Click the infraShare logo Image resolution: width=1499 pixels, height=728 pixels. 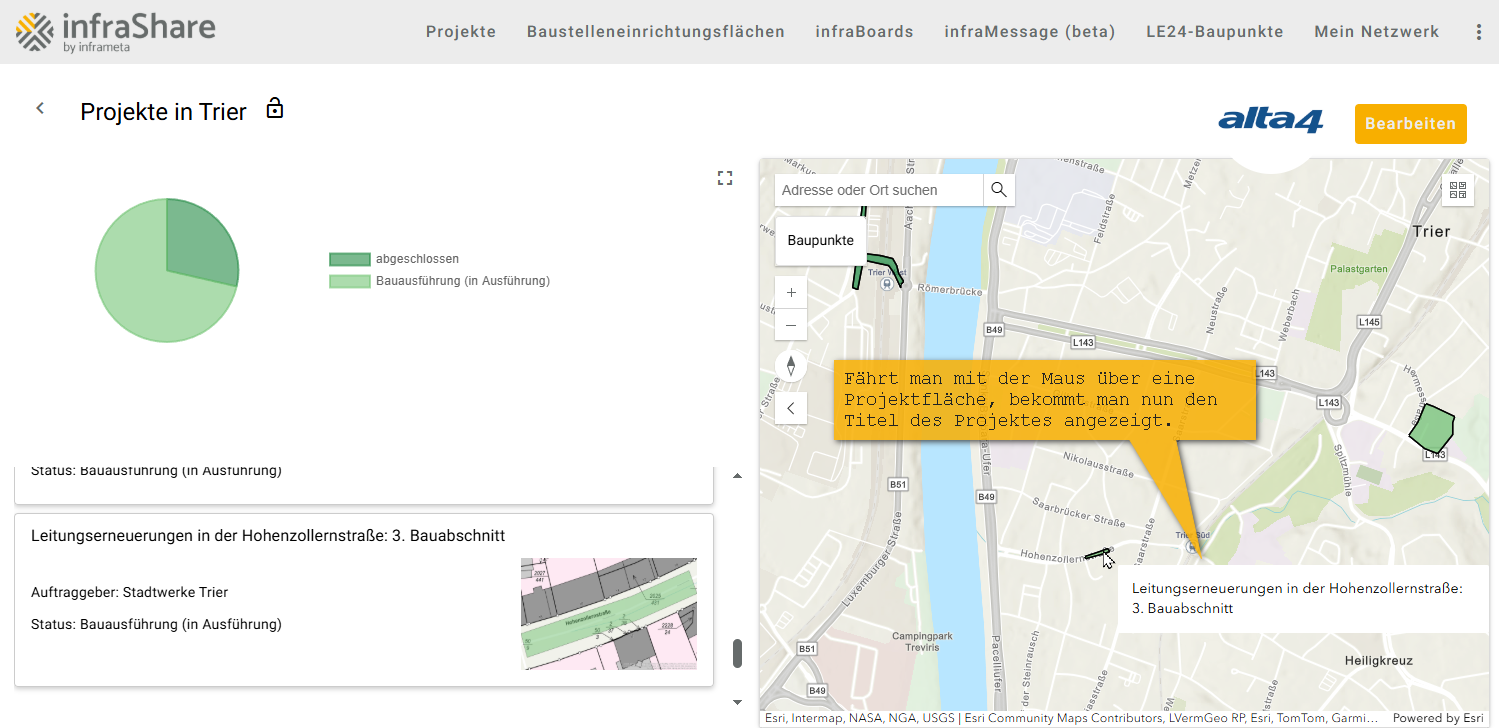(x=115, y=31)
